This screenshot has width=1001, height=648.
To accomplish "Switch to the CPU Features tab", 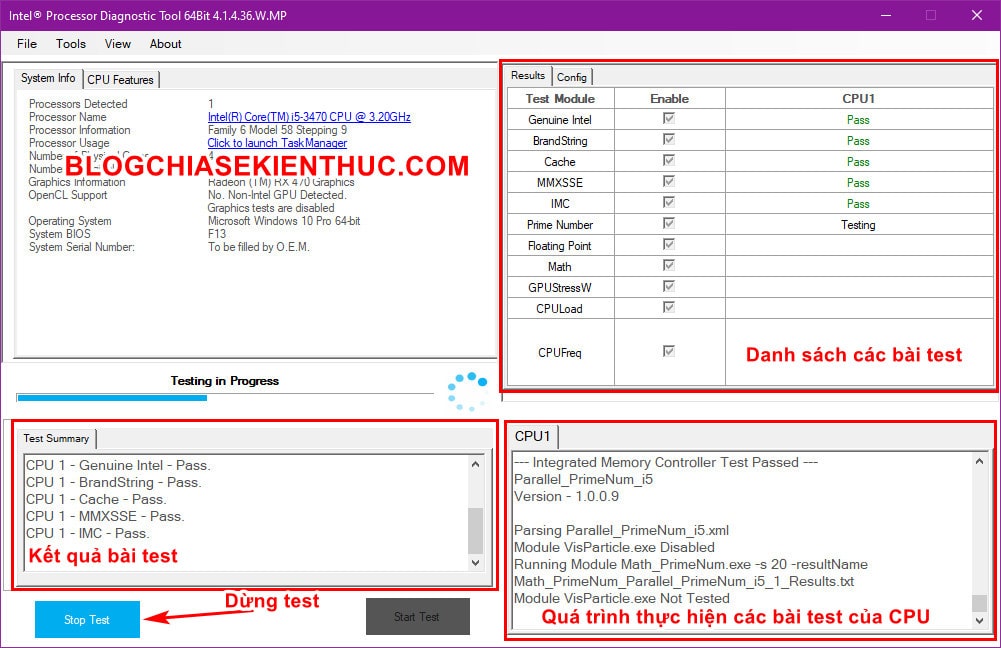I will 121,80.
